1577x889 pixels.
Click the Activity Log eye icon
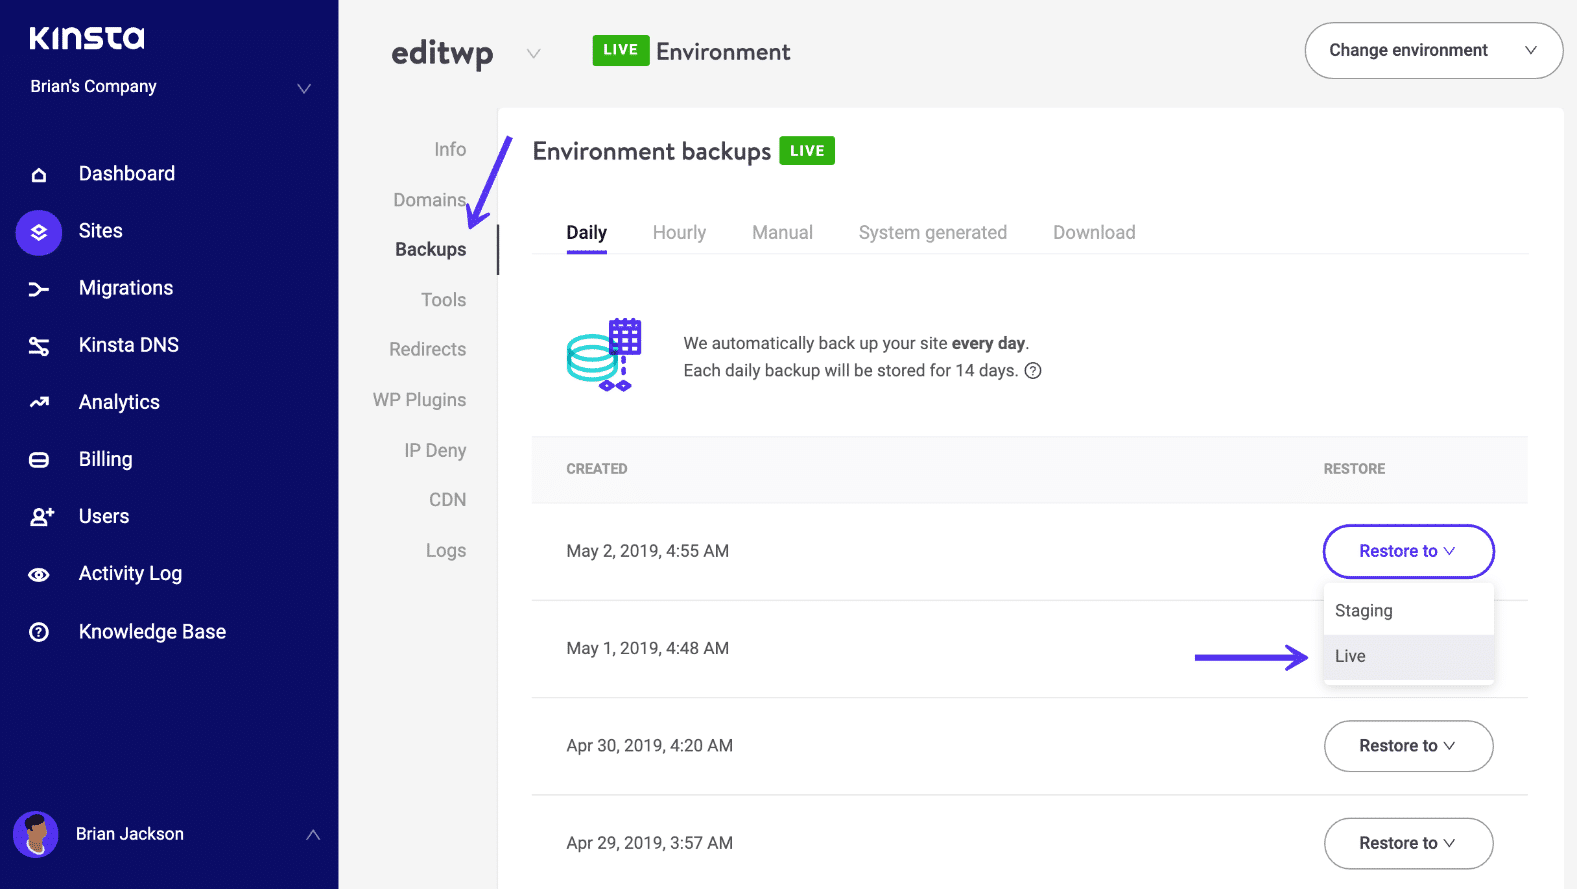[x=39, y=575]
